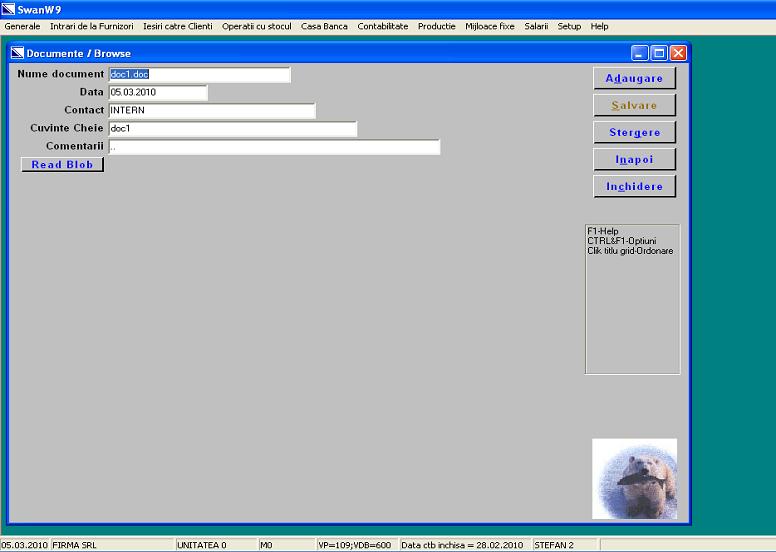The image size is (776, 552).
Task: Click into the Comentarii text field
Action: click(x=273, y=147)
